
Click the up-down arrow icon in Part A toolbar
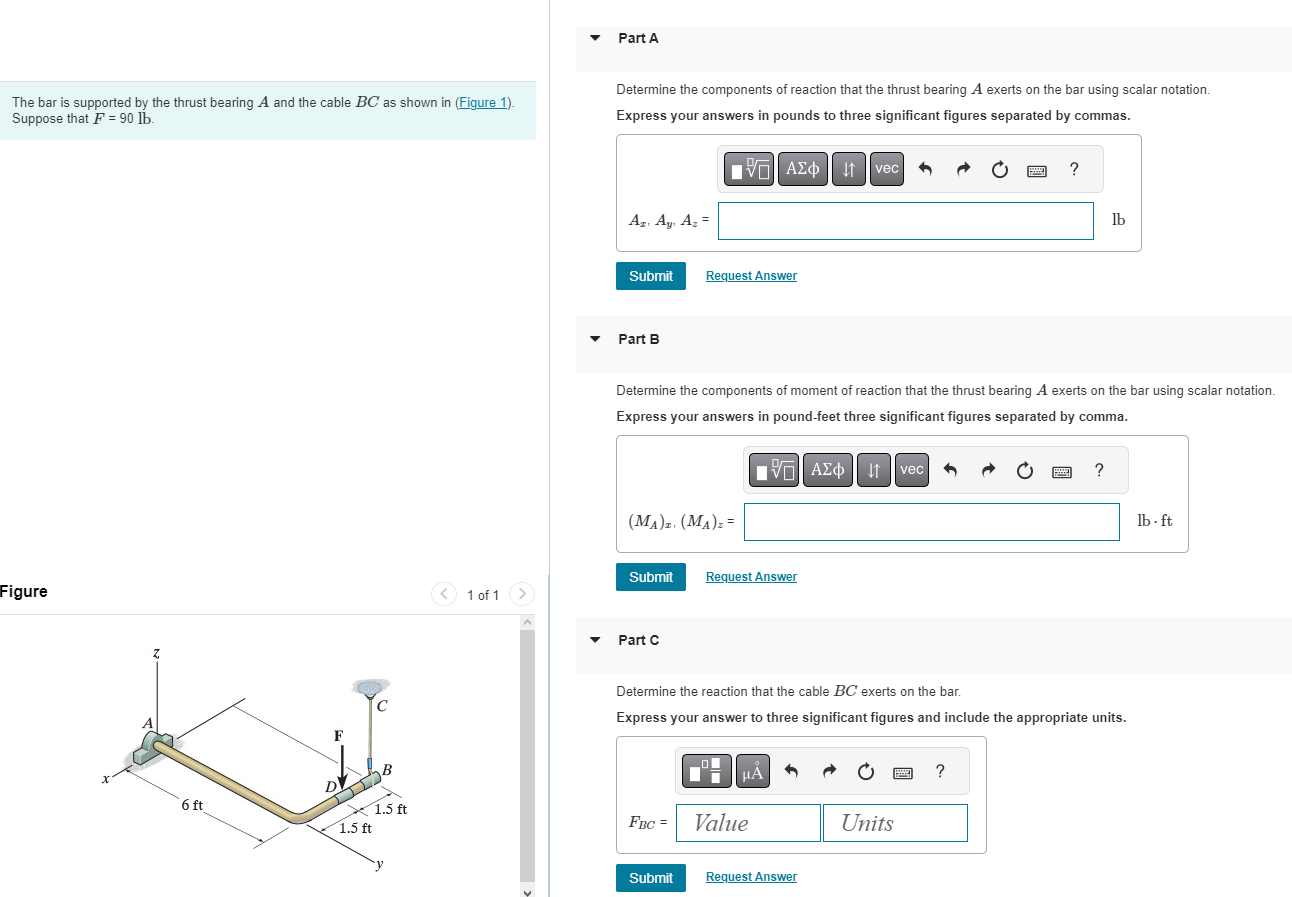tap(848, 168)
